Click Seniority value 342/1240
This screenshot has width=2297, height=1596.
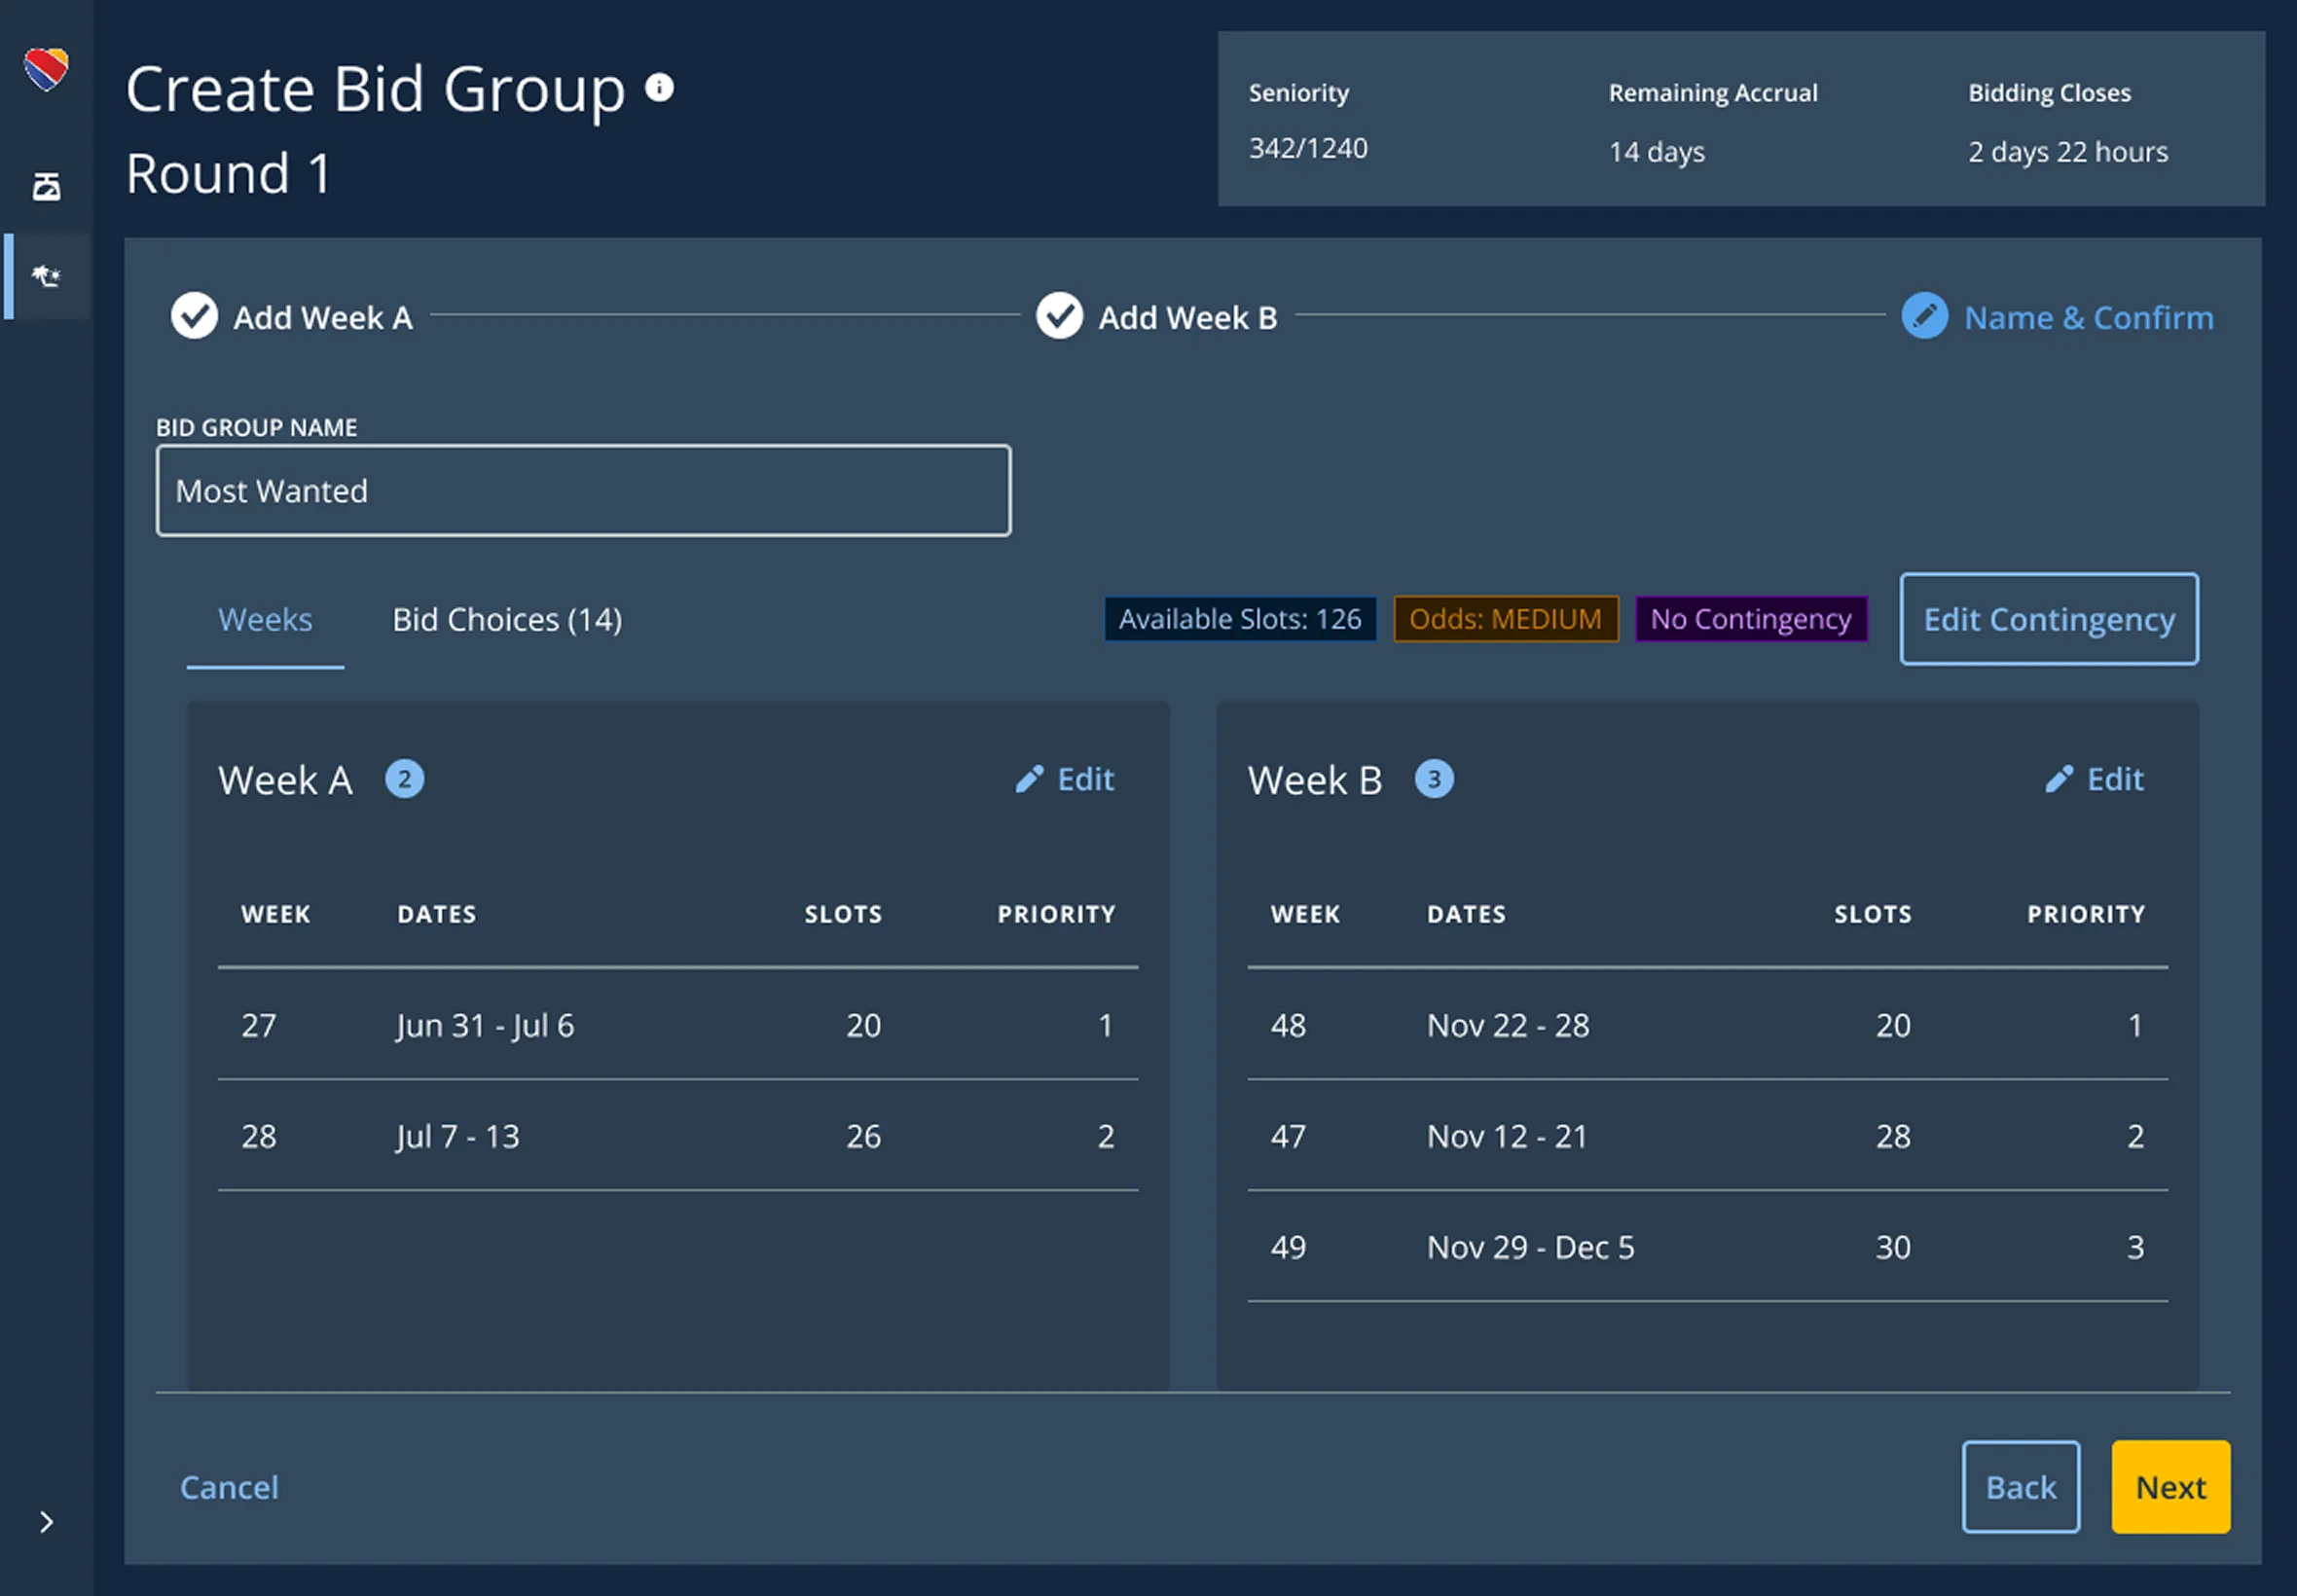(x=1308, y=148)
